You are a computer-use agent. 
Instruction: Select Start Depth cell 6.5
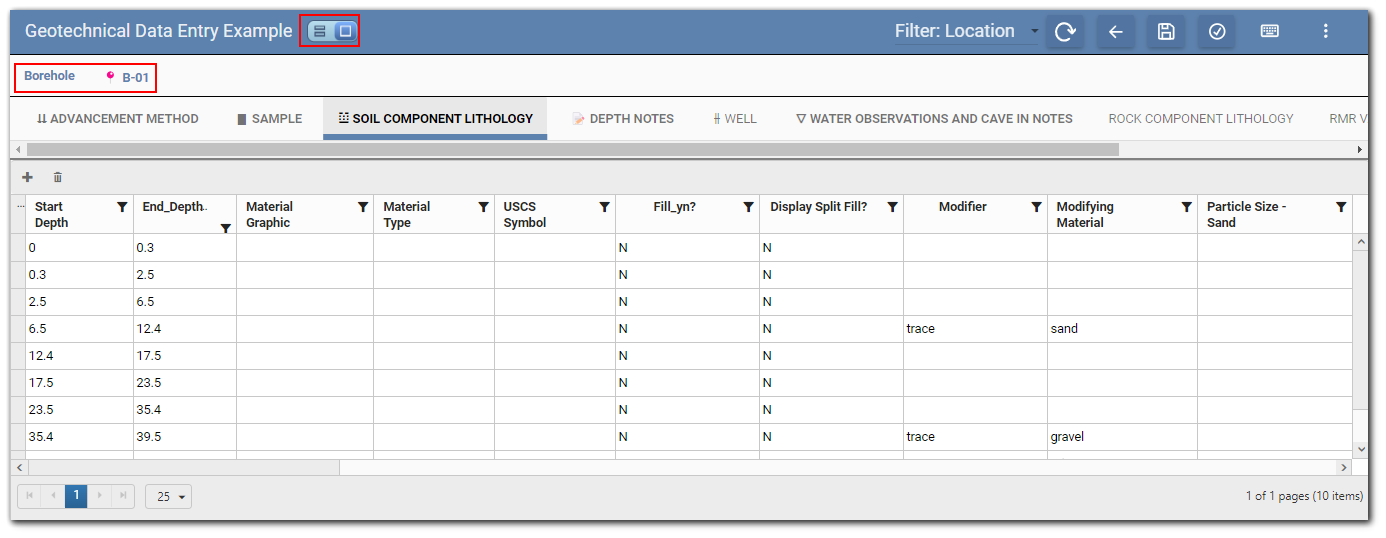(x=79, y=329)
